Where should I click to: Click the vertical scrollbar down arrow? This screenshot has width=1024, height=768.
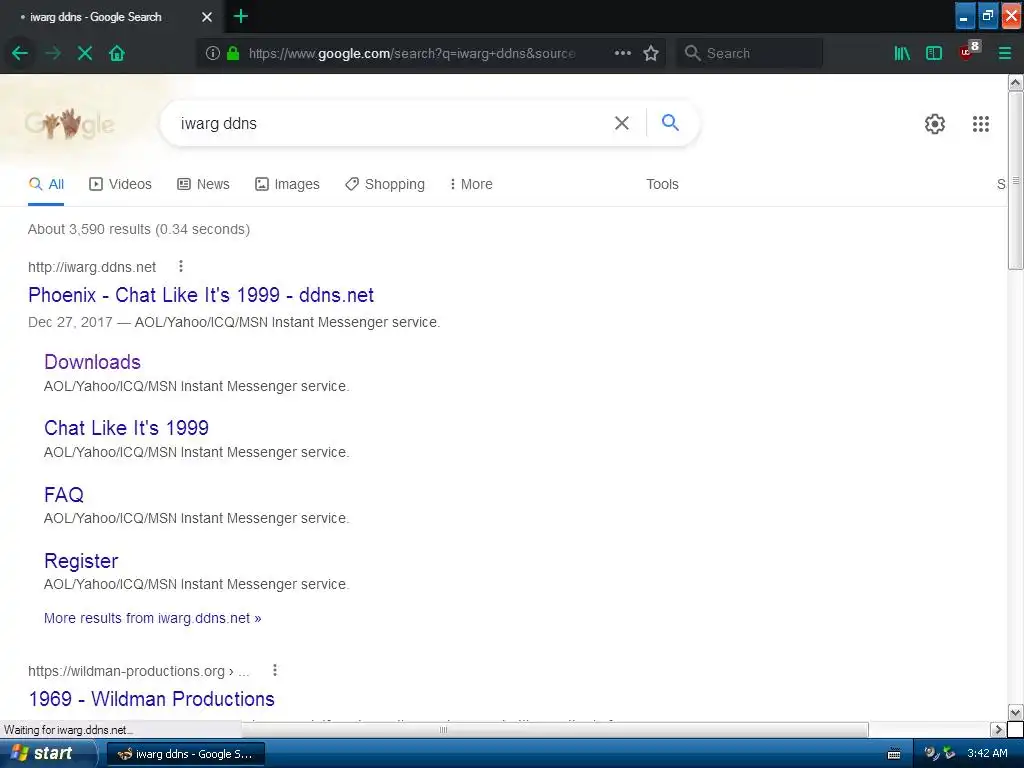coord(1015,712)
